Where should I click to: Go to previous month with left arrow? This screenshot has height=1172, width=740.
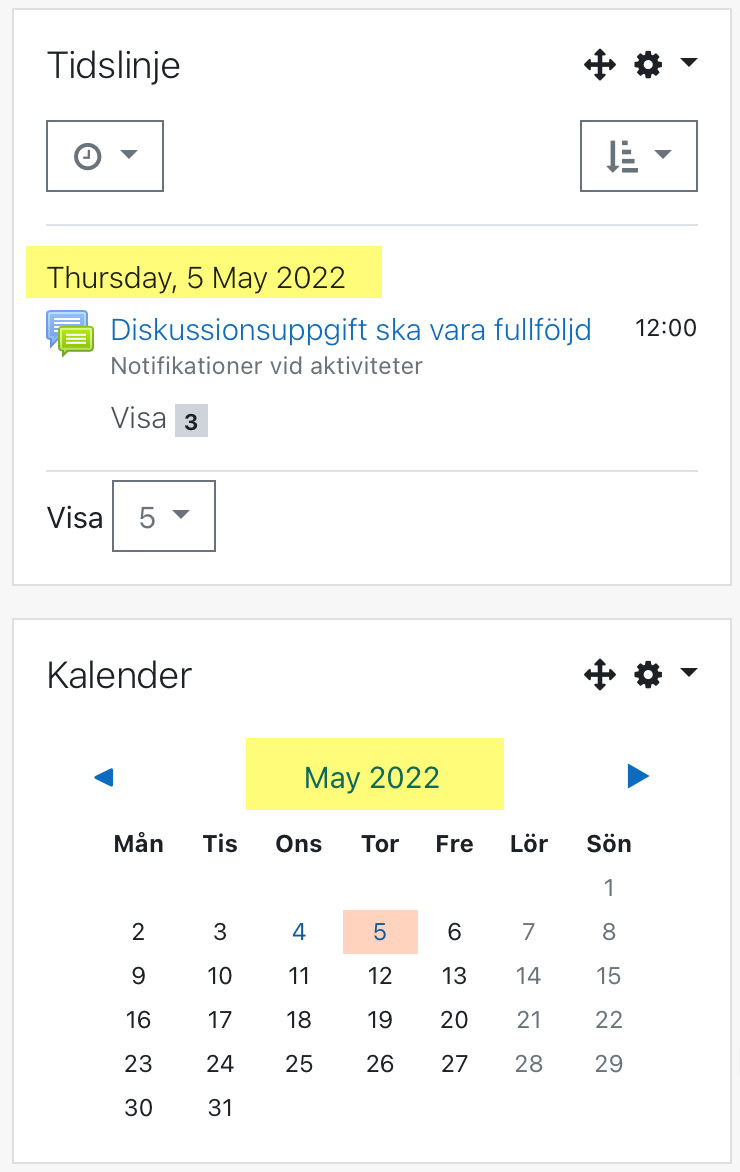click(104, 777)
